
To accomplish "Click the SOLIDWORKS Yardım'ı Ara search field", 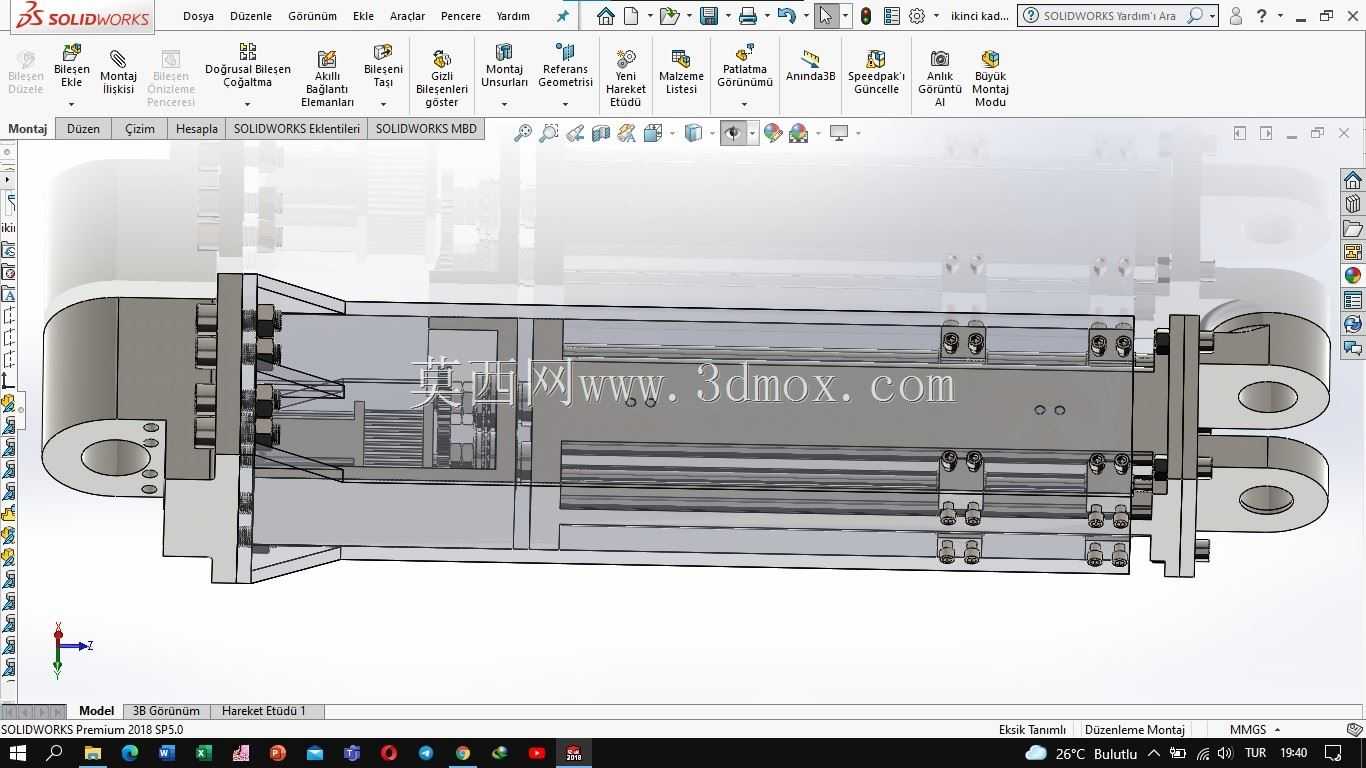I will pos(1110,16).
